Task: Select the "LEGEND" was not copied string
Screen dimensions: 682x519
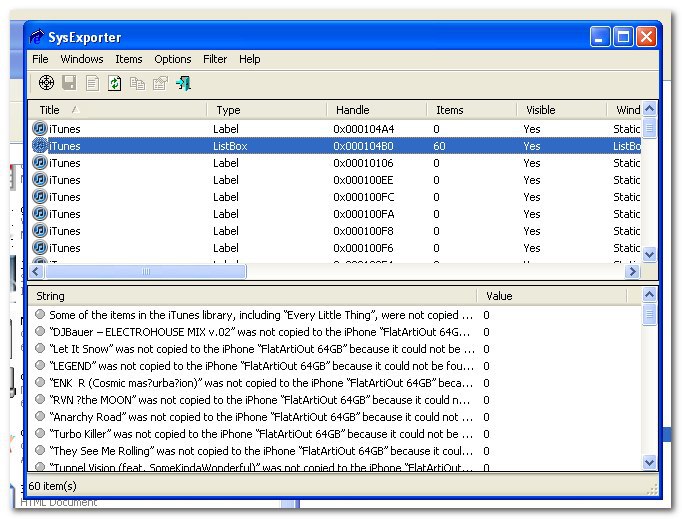Action: [261, 366]
